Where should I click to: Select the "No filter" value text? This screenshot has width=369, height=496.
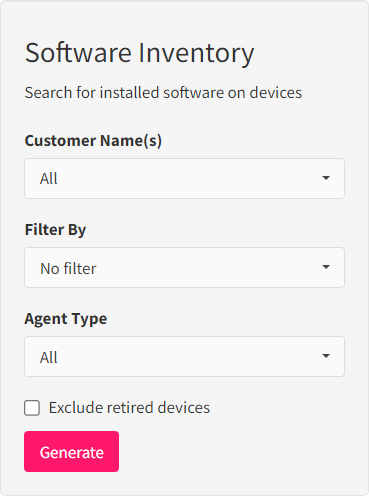click(x=68, y=268)
